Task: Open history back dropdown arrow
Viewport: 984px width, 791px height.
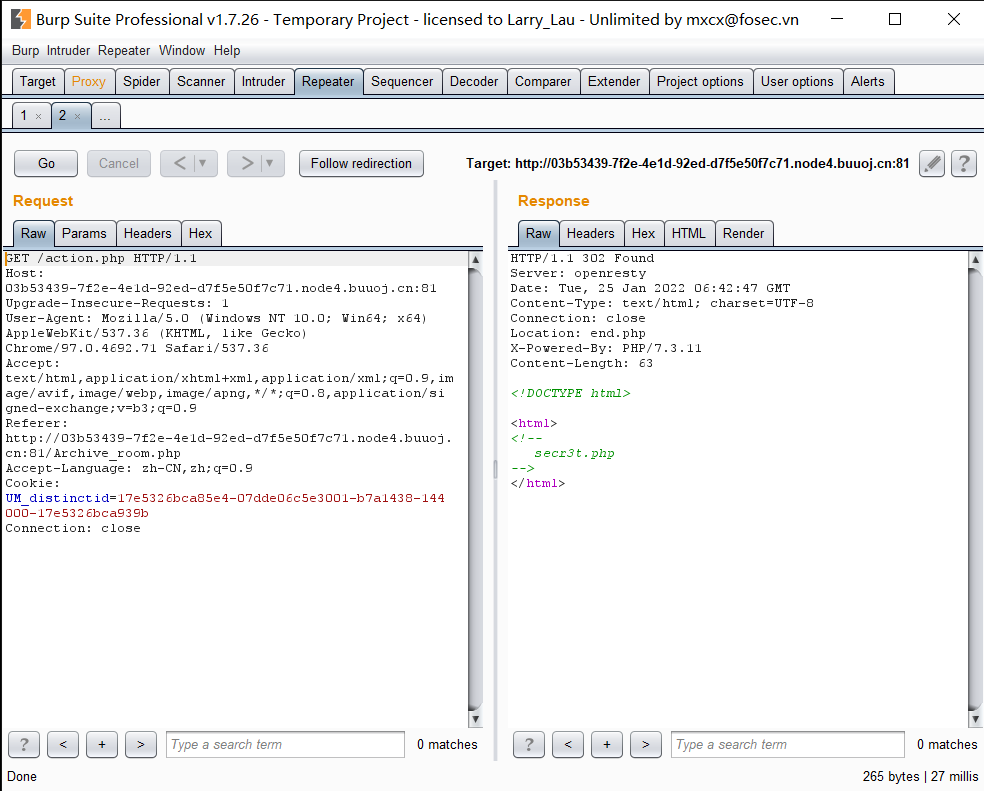Action: (204, 163)
